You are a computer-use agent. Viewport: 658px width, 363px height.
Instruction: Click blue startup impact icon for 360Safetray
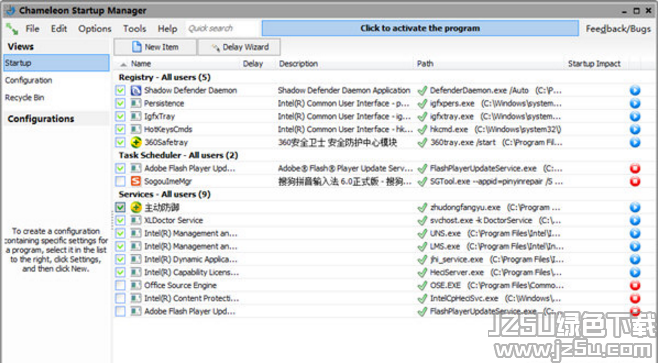pyautogui.click(x=635, y=142)
